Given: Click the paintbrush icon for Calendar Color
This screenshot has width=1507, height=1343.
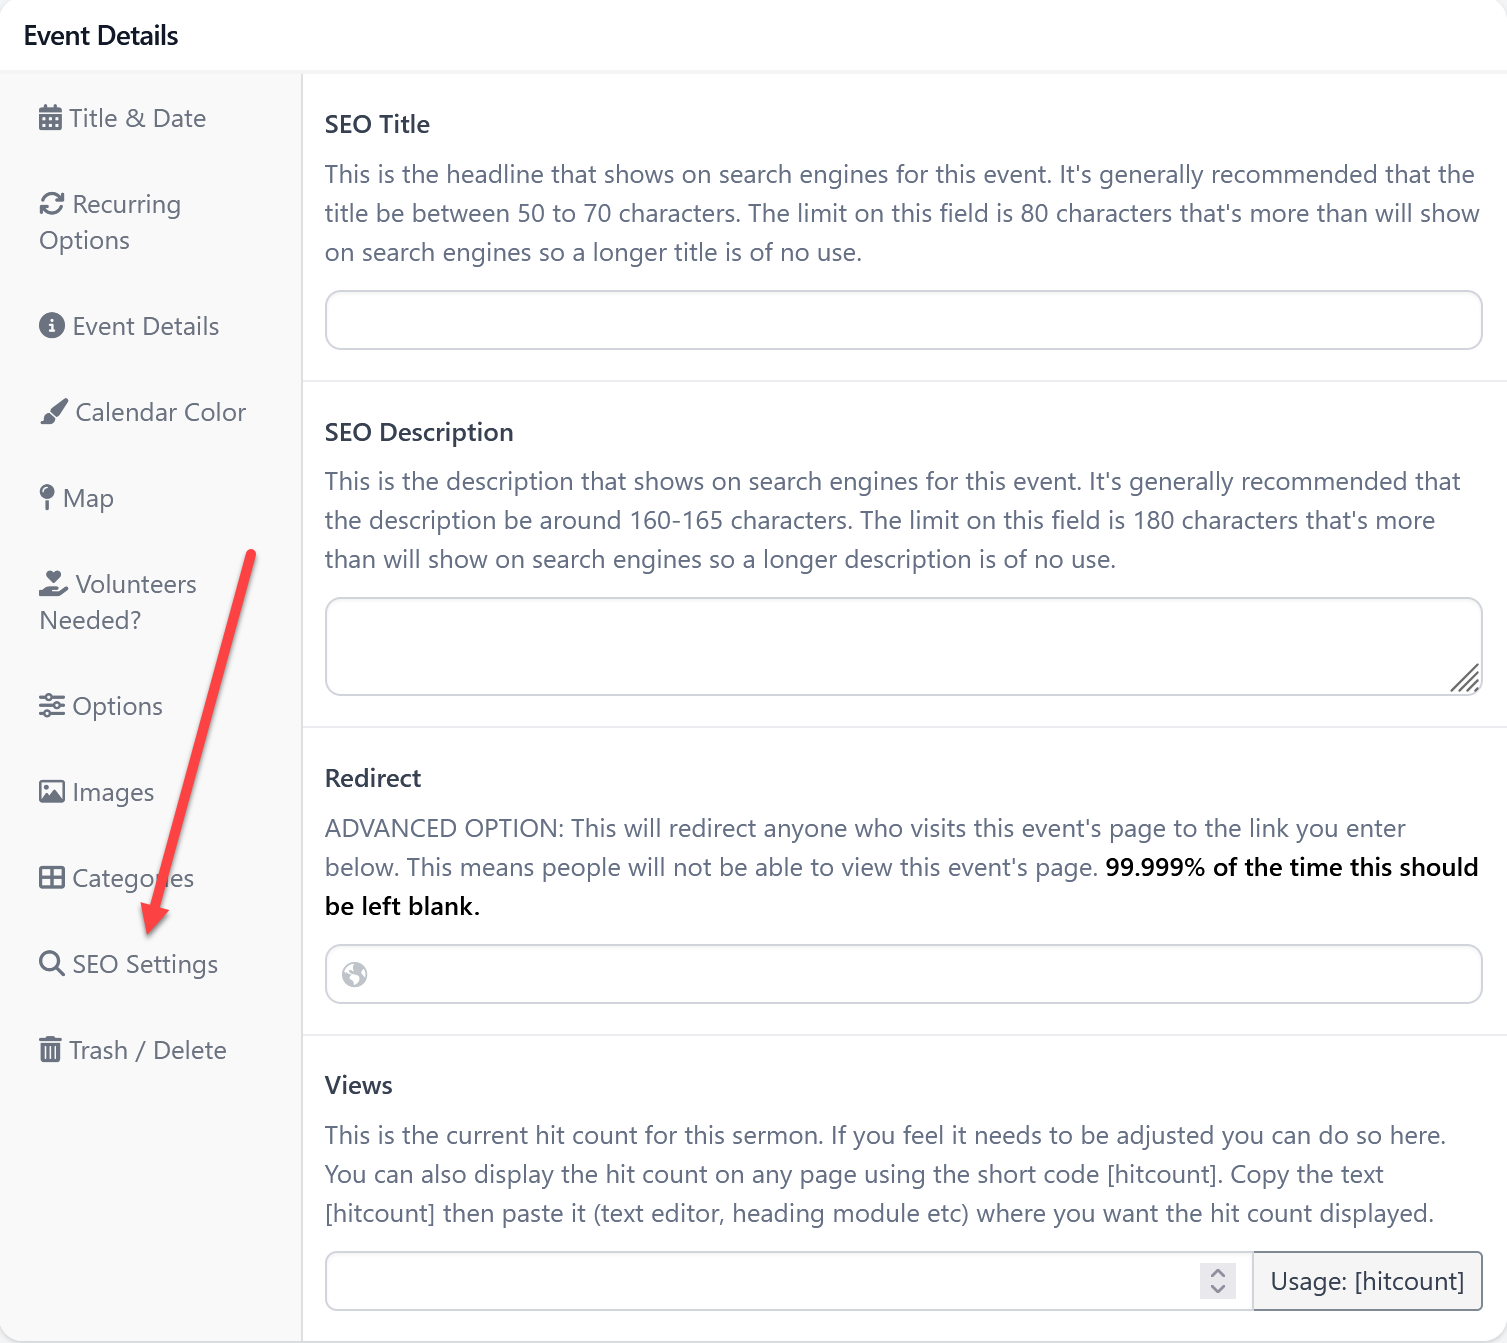Looking at the screenshot, I should point(54,412).
